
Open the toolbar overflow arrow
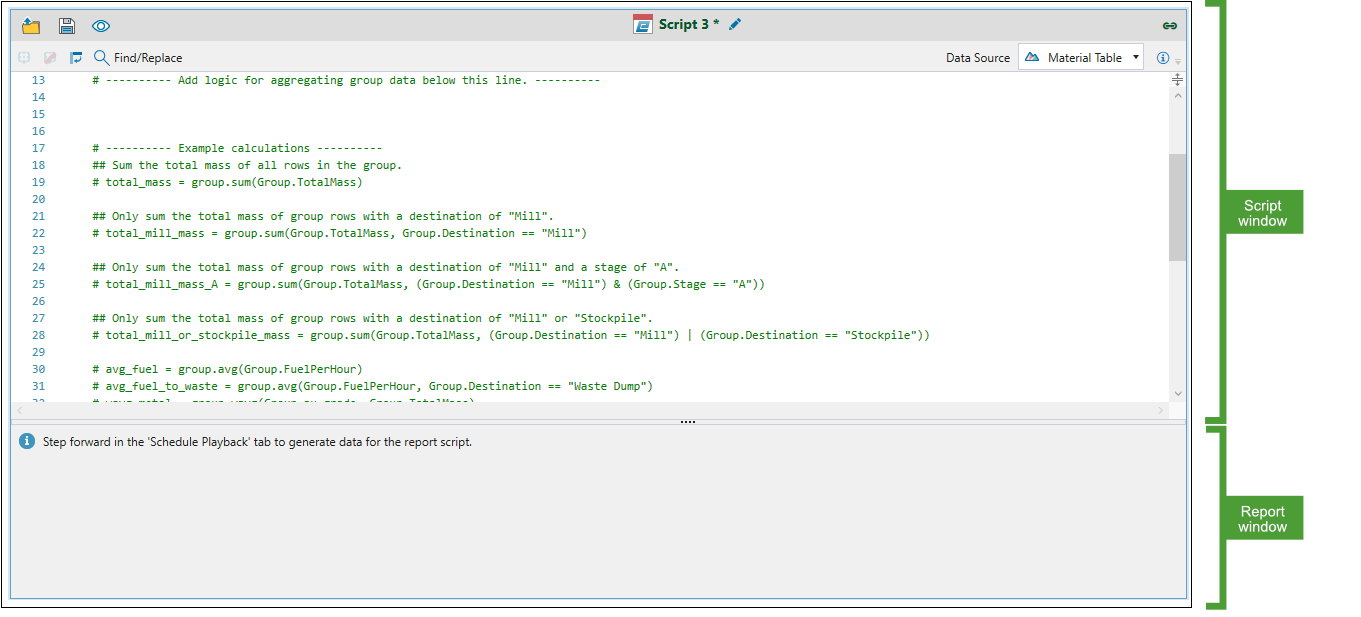point(1178,61)
